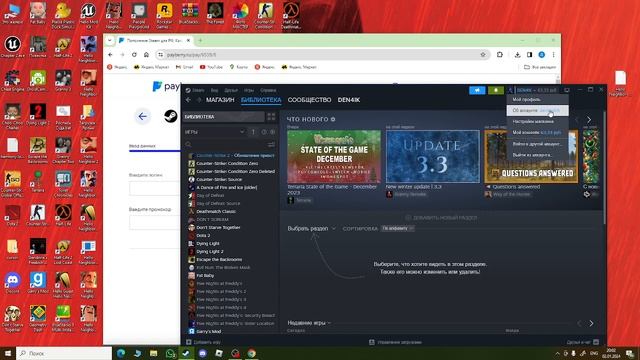Open Fat Baby desktop shortcut
This screenshot has width=640, height=360.
(38, 13)
